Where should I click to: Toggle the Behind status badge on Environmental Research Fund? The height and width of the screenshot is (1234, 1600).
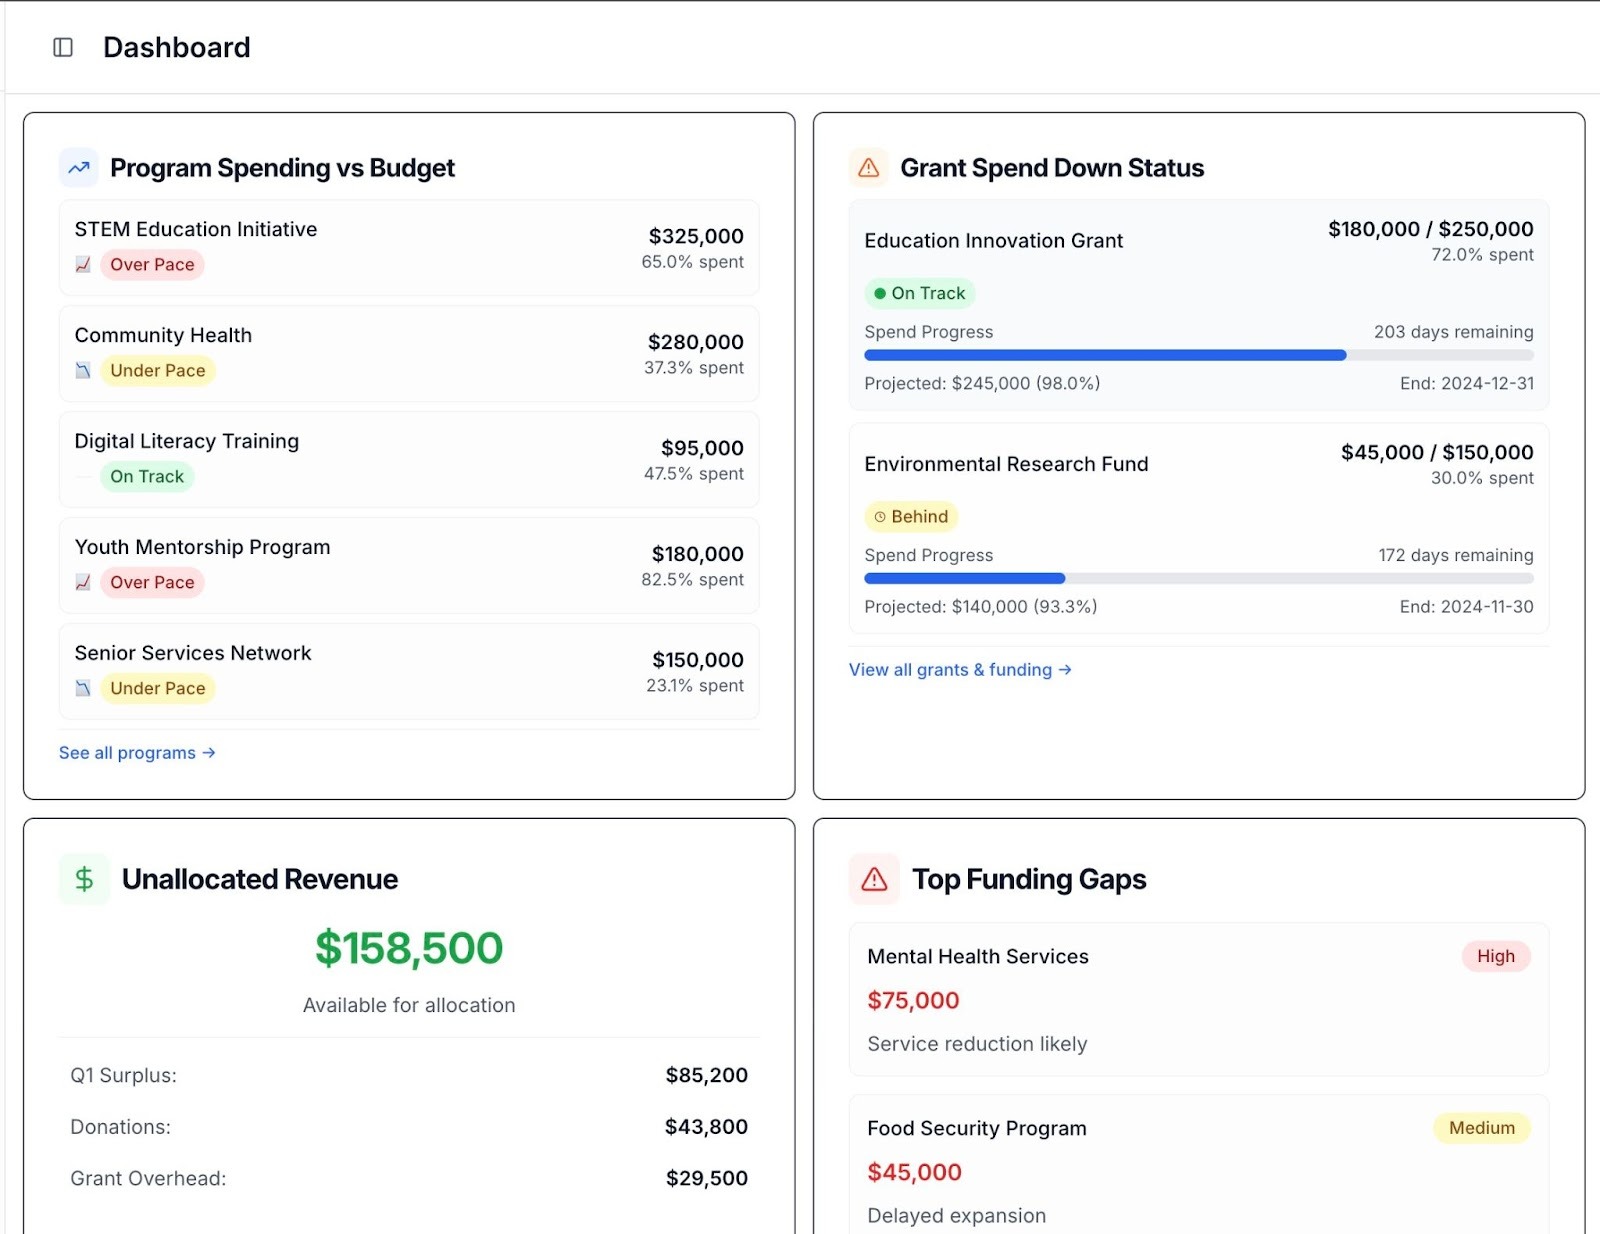[911, 516]
